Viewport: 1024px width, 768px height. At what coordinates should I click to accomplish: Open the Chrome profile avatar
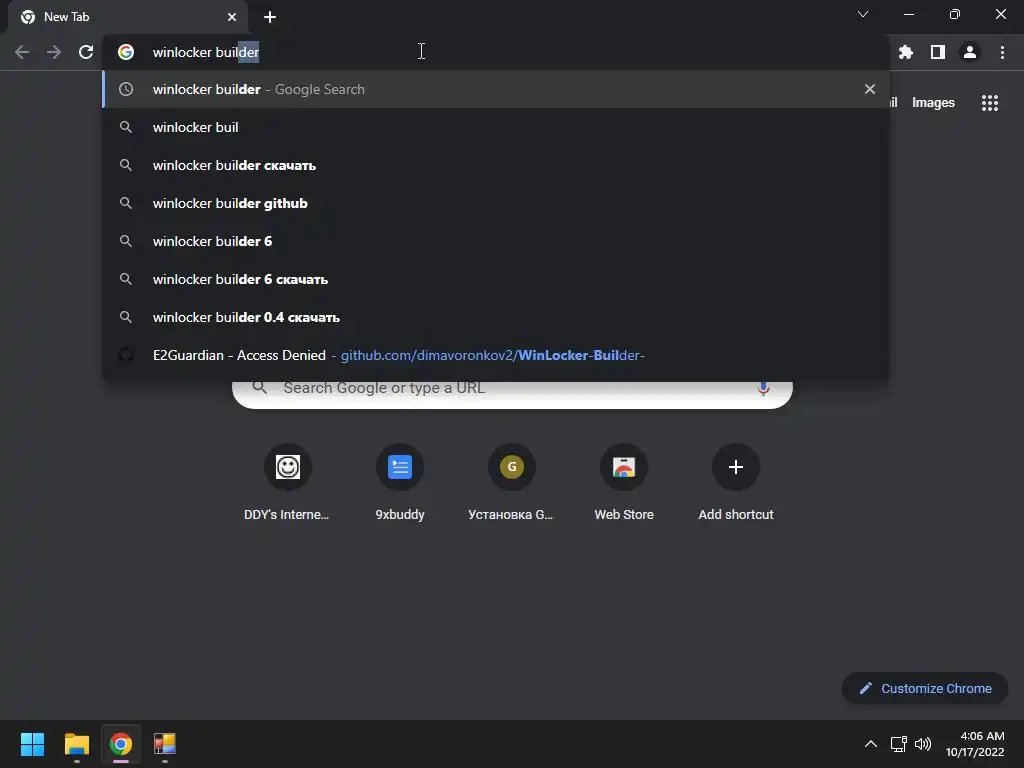(970, 52)
